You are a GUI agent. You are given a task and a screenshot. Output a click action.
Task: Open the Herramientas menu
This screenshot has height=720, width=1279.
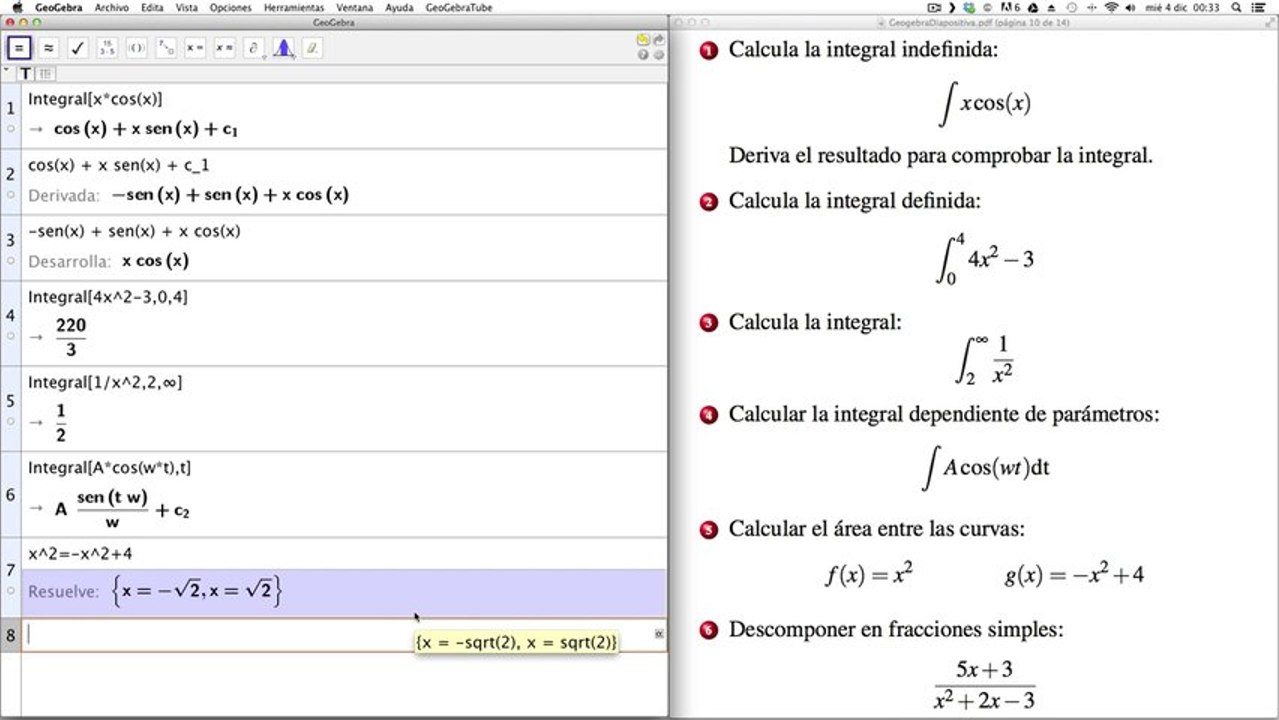pyautogui.click(x=294, y=7)
